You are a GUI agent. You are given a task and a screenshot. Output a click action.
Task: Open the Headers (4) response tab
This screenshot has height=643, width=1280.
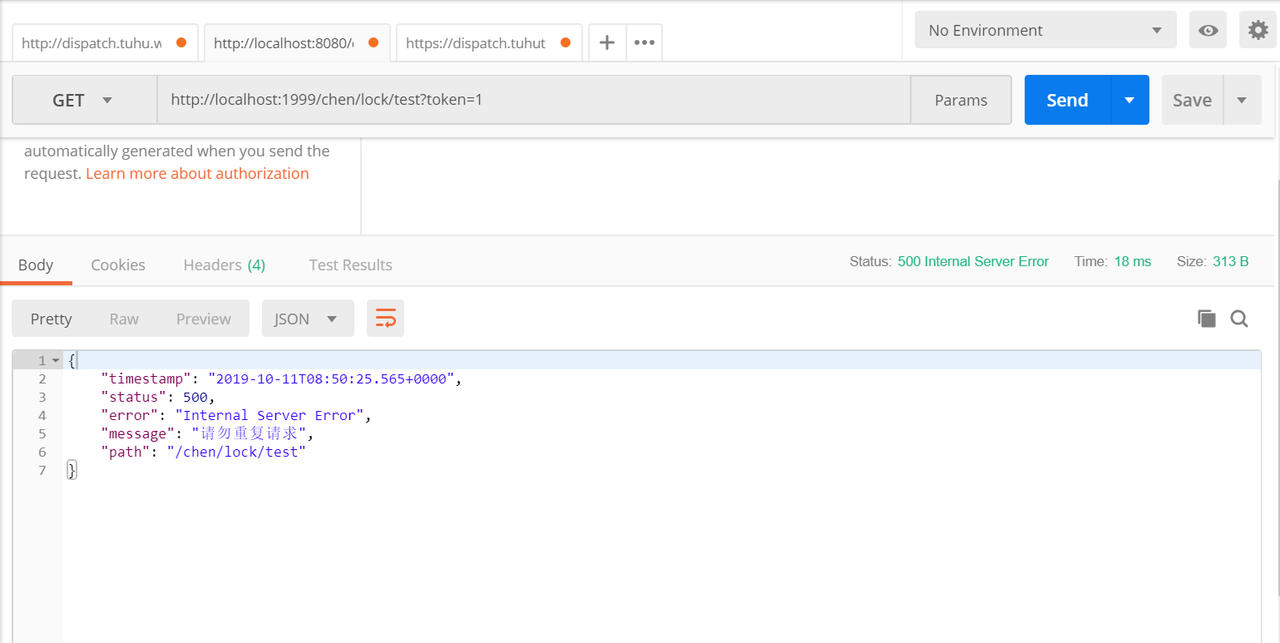(224, 264)
